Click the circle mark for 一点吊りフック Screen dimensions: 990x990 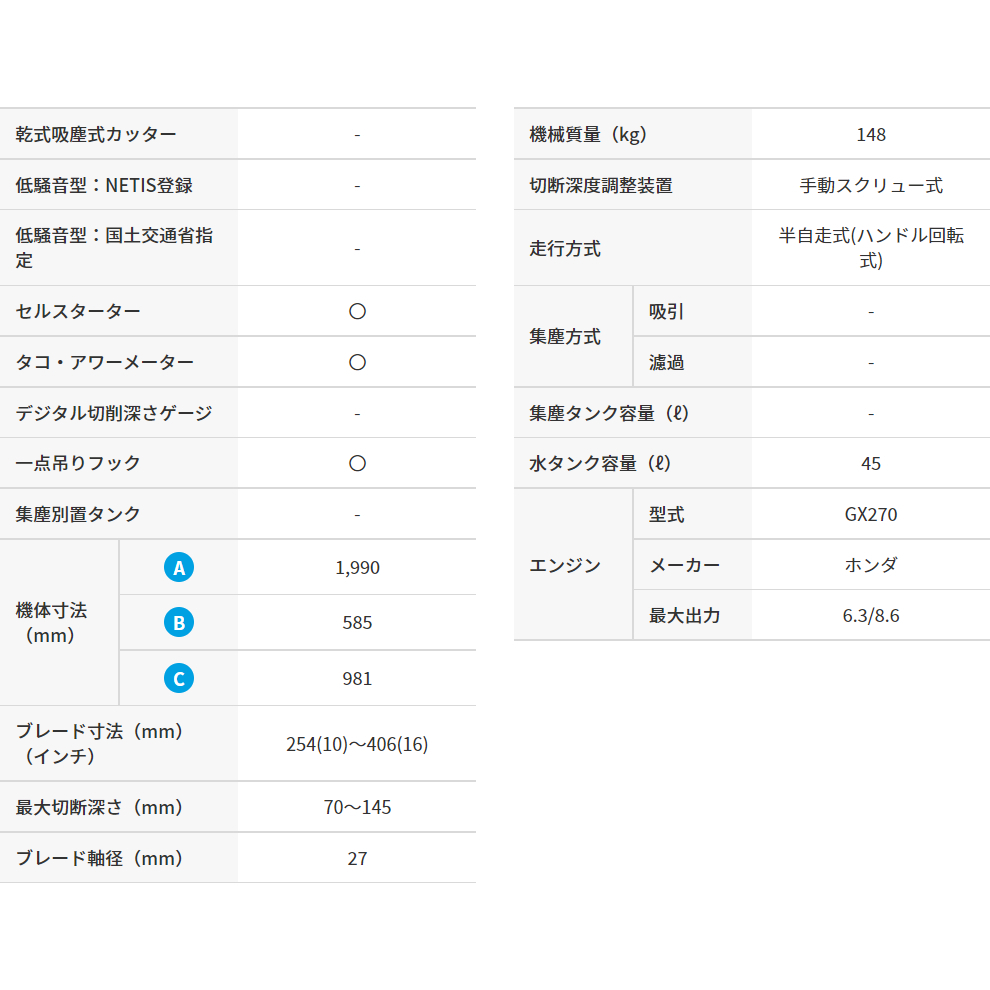coord(357,463)
